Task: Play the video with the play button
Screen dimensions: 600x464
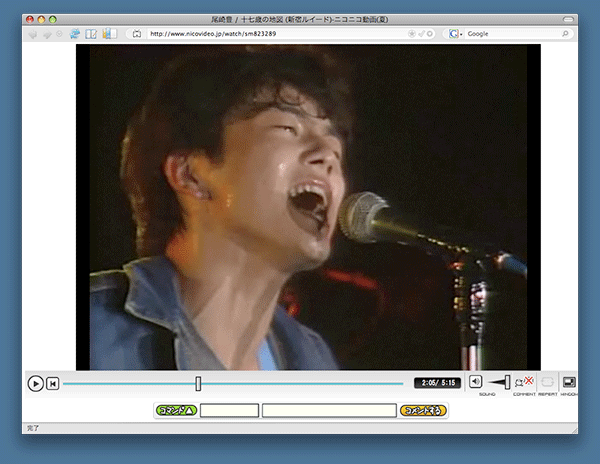Action: tap(36, 383)
